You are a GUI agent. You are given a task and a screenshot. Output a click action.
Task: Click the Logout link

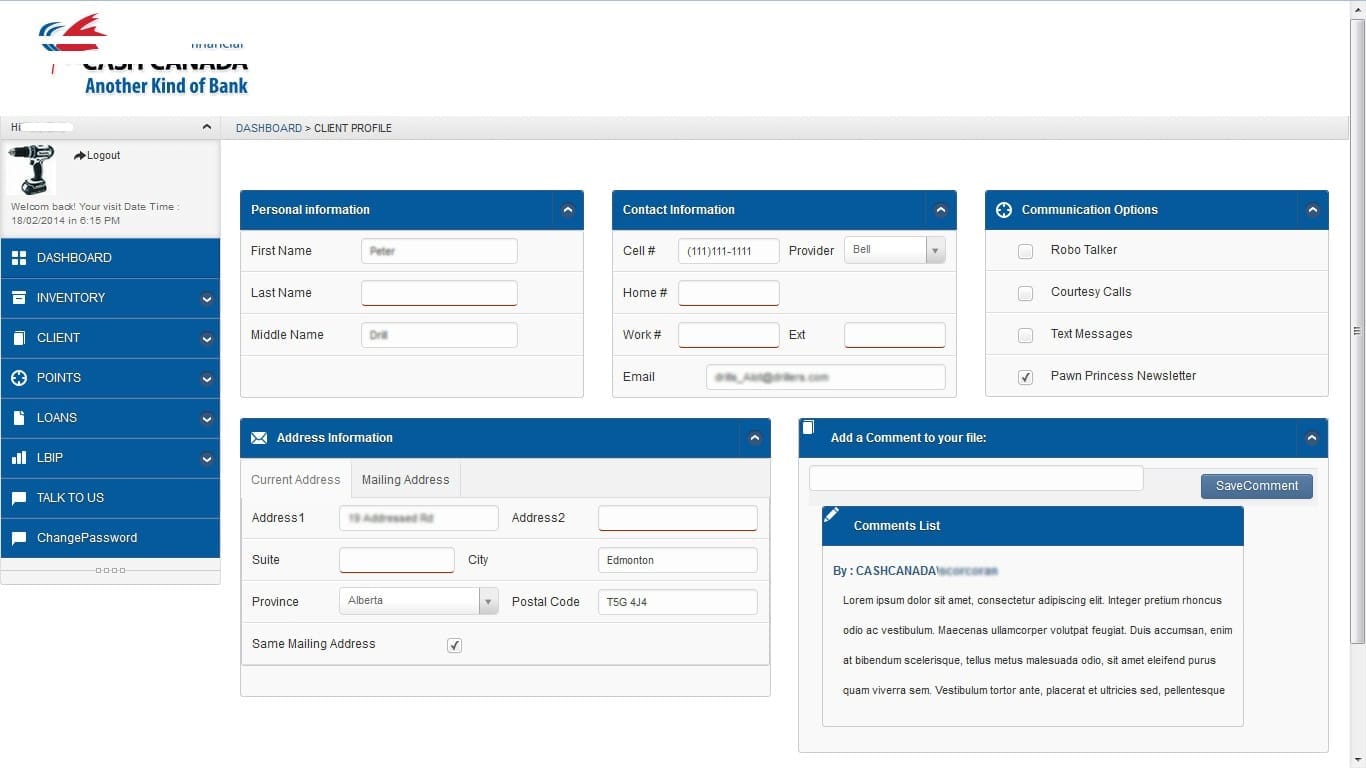click(98, 156)
